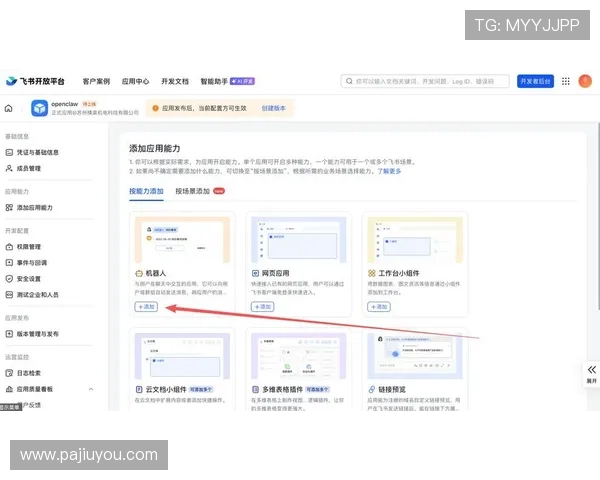Click the 网页应用 preview thumbnail

[x=299, y=240]
